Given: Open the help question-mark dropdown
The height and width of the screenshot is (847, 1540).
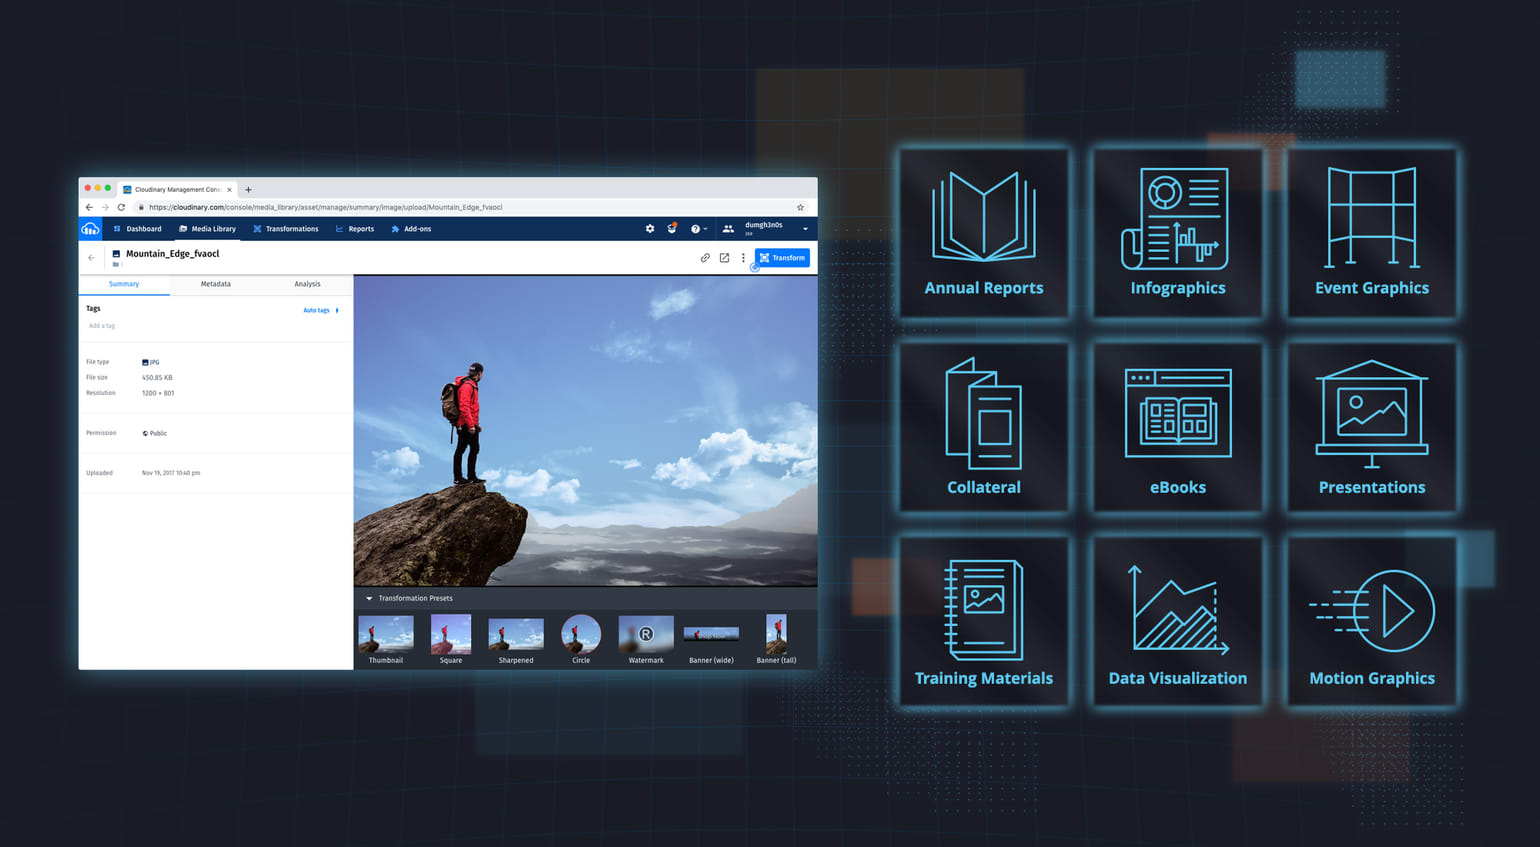Looking at the screenshot, I should (x=697, y=229).
